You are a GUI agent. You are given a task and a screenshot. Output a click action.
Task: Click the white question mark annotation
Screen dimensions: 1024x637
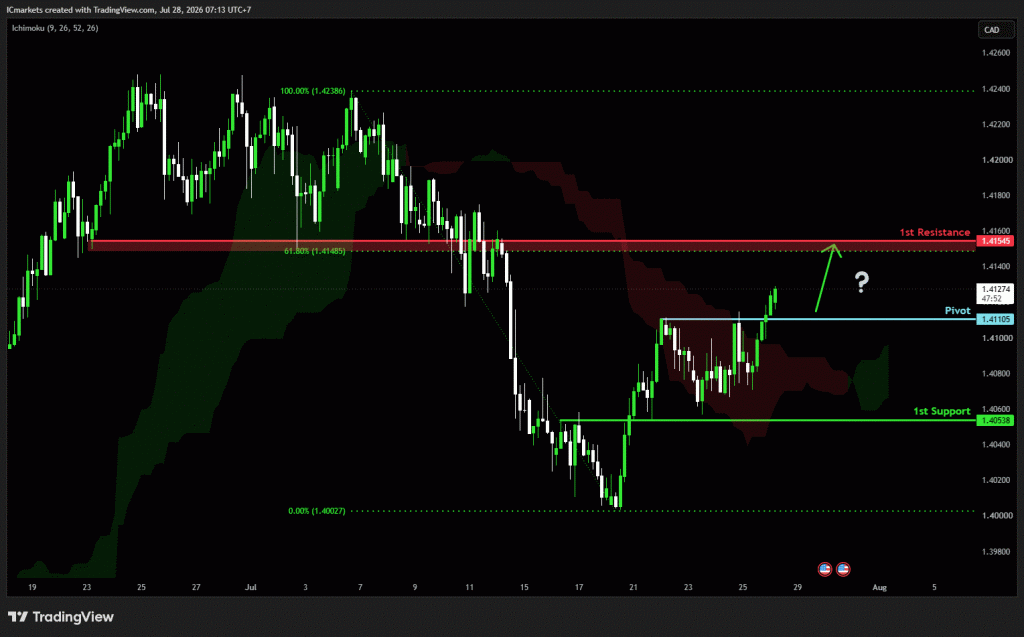pos(862,282)
